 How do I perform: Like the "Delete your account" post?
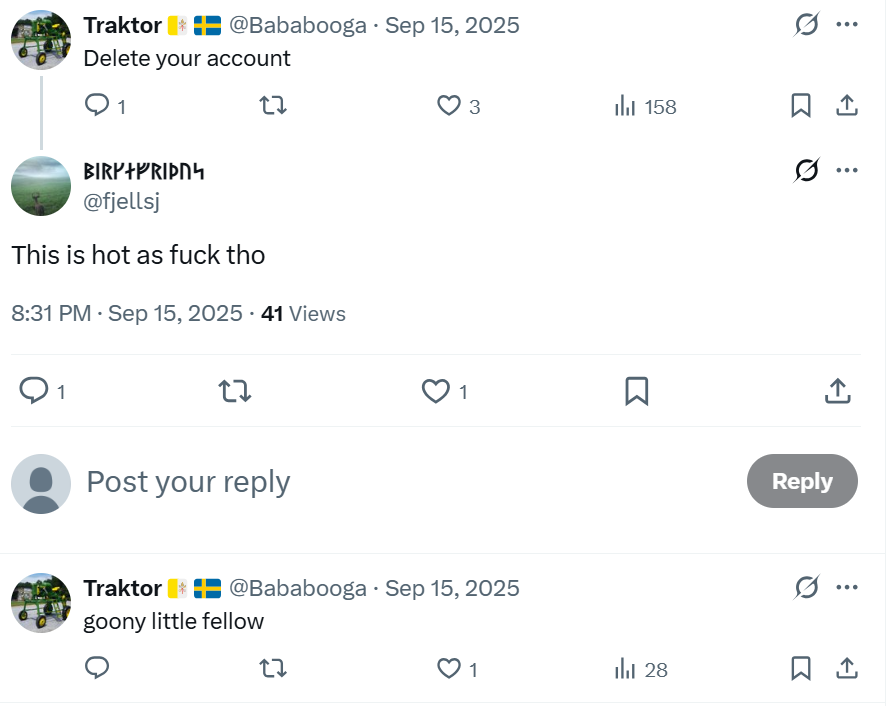(449, 106)
